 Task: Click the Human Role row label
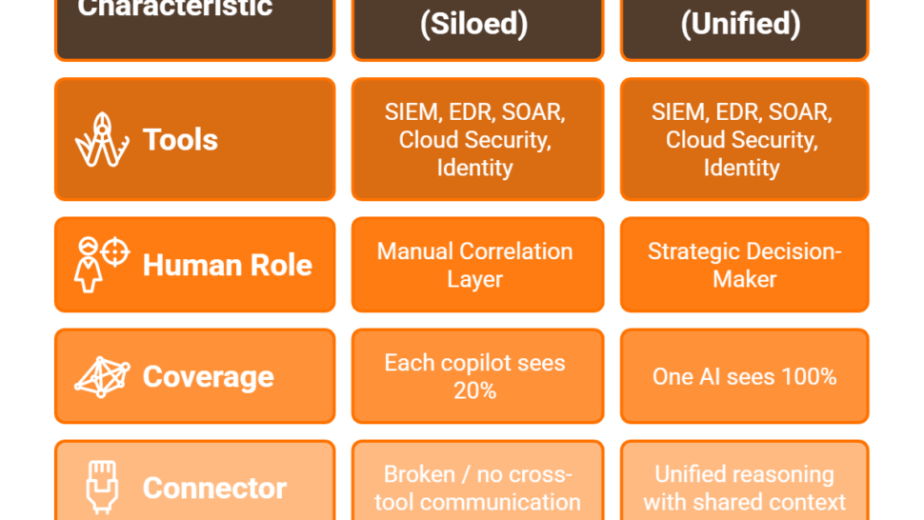coord(227,265)
